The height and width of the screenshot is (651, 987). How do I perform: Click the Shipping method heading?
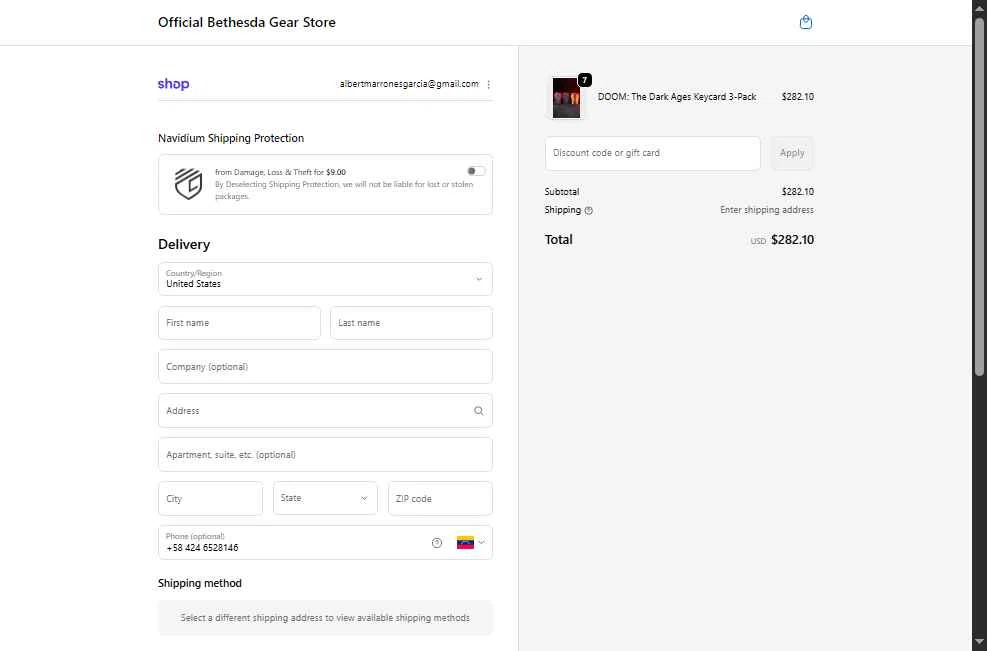pos(200,584)
